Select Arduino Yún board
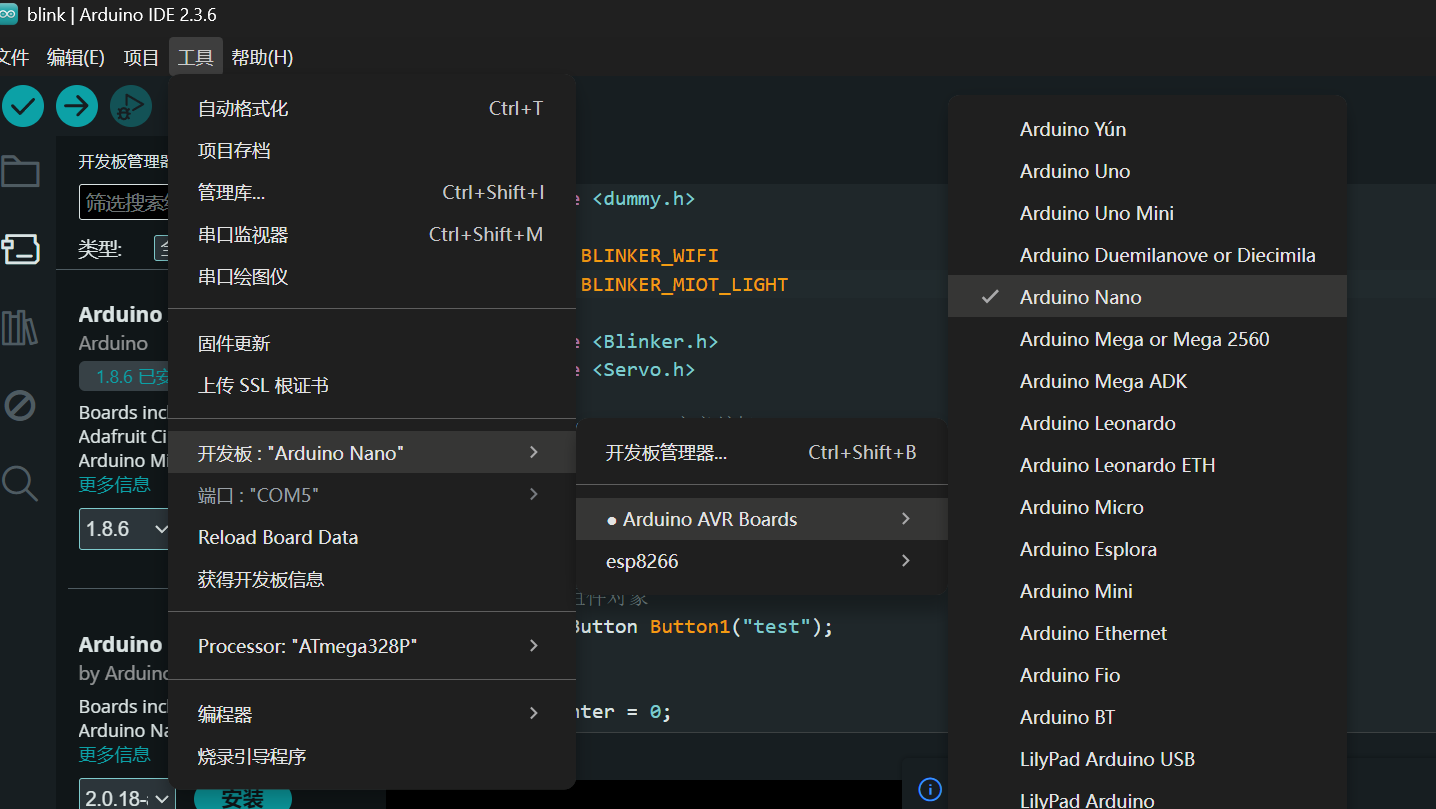 (1147, 129)
